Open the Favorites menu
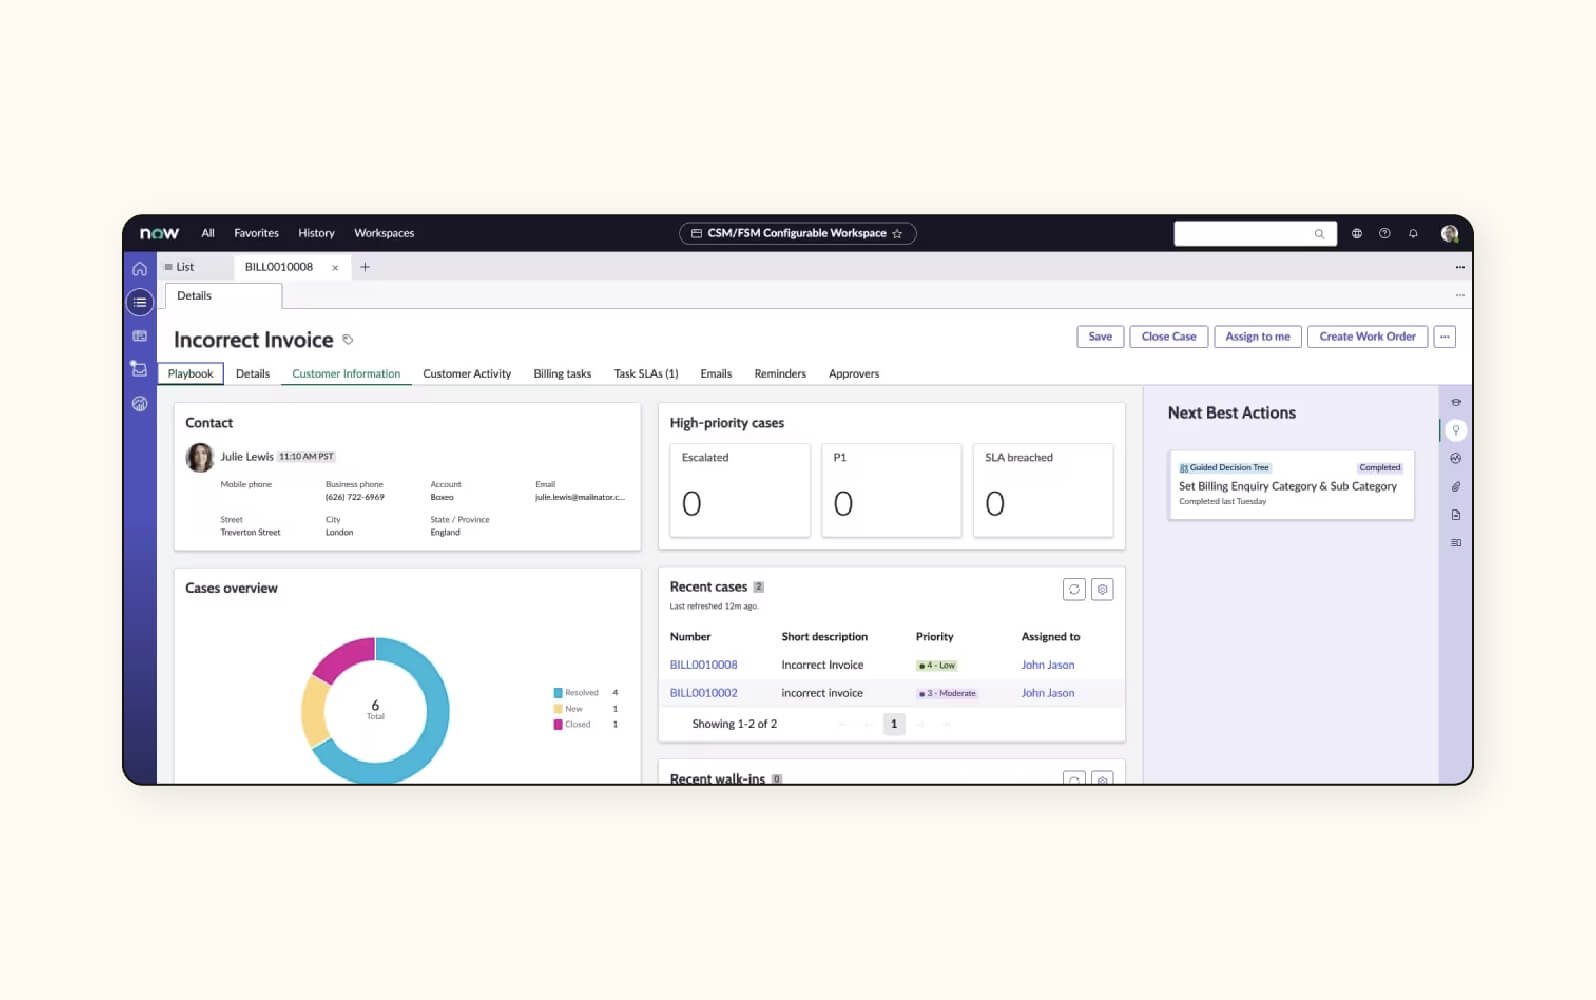 coord(257,233)
